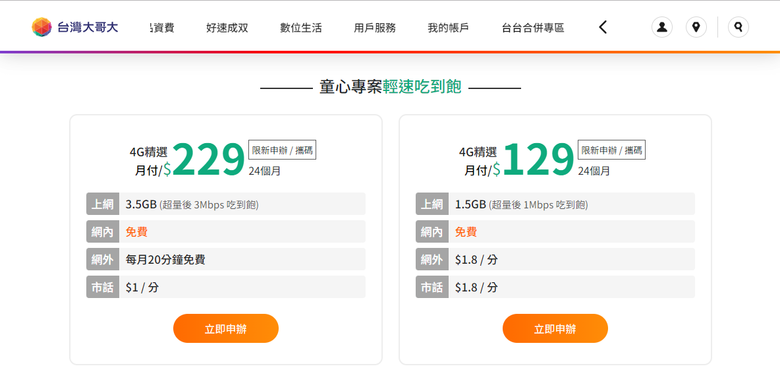
Task: Click the 市話 label on the 229 plan
Action: 102,287
